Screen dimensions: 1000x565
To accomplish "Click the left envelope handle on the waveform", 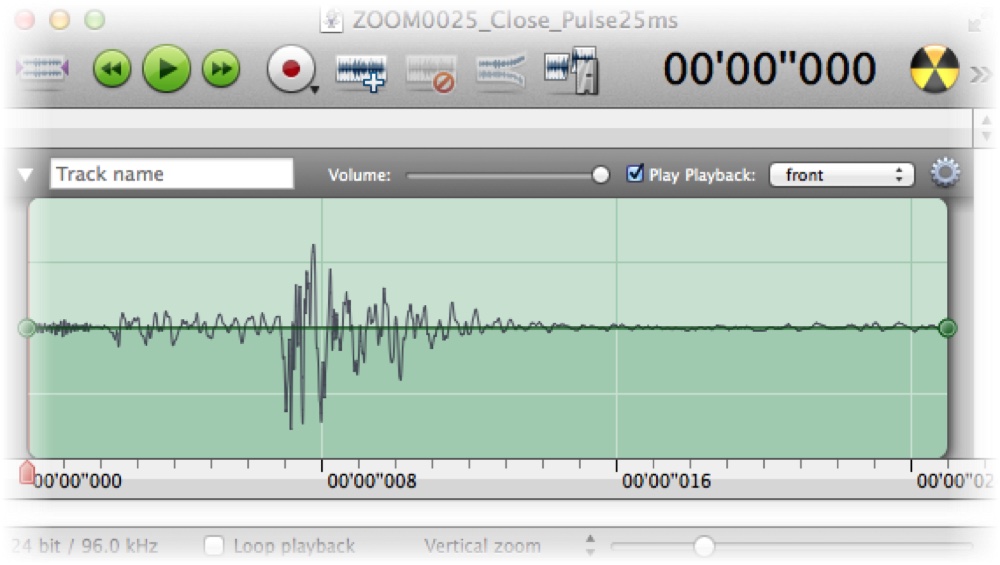I will 27,328.
